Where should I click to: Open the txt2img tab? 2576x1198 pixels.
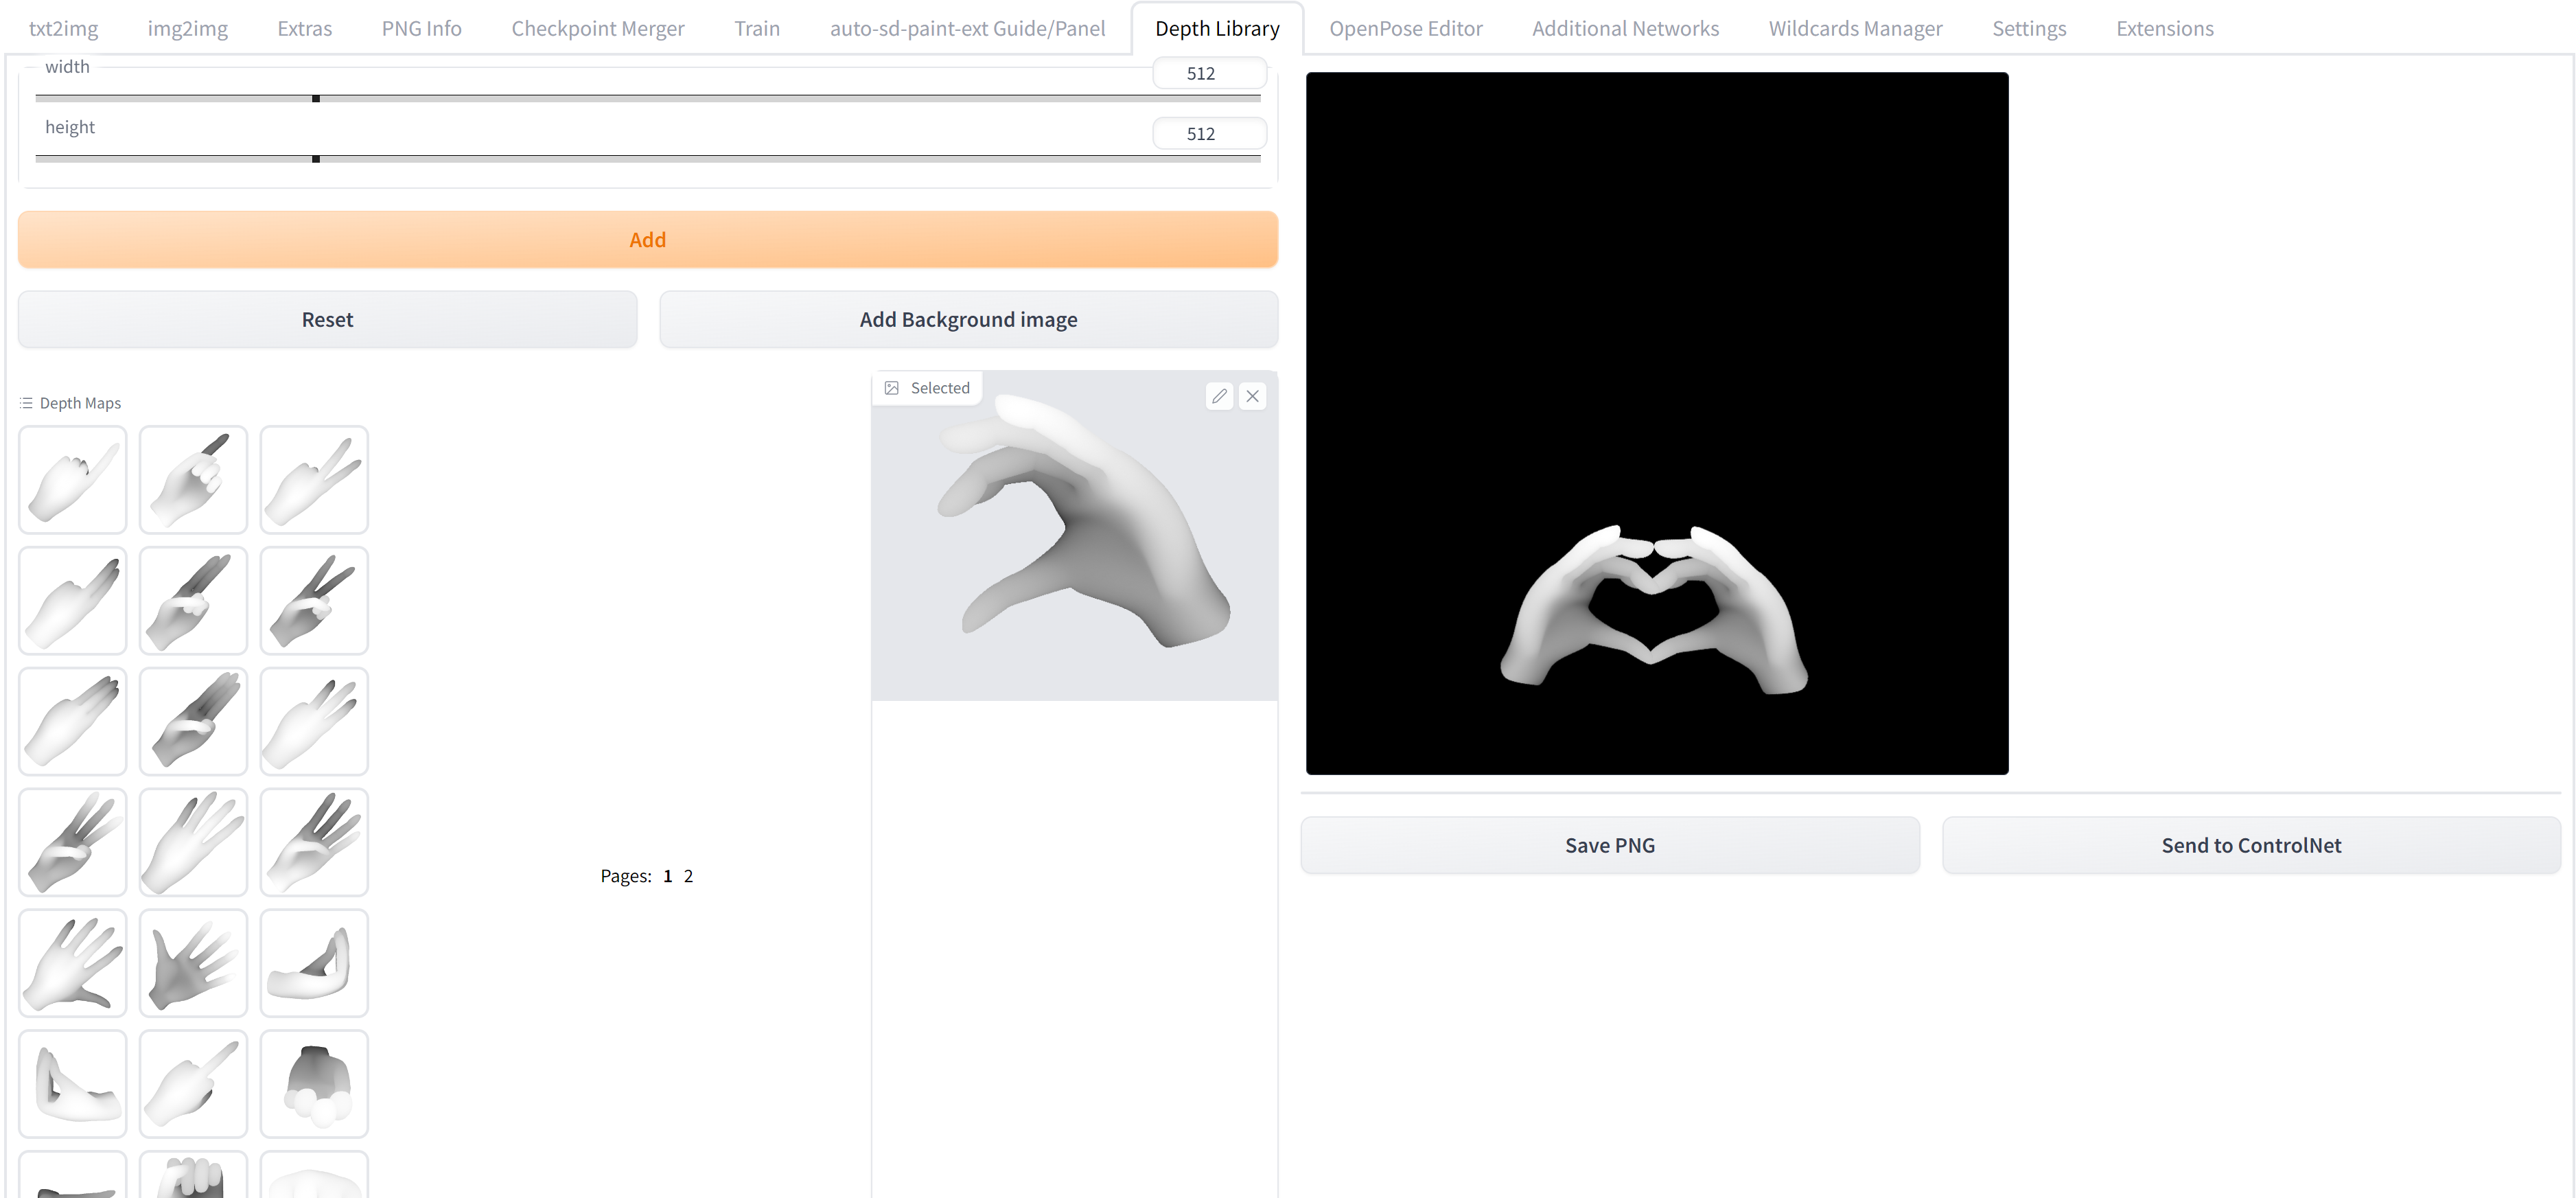pyautogui.click(x=63, y=28)
